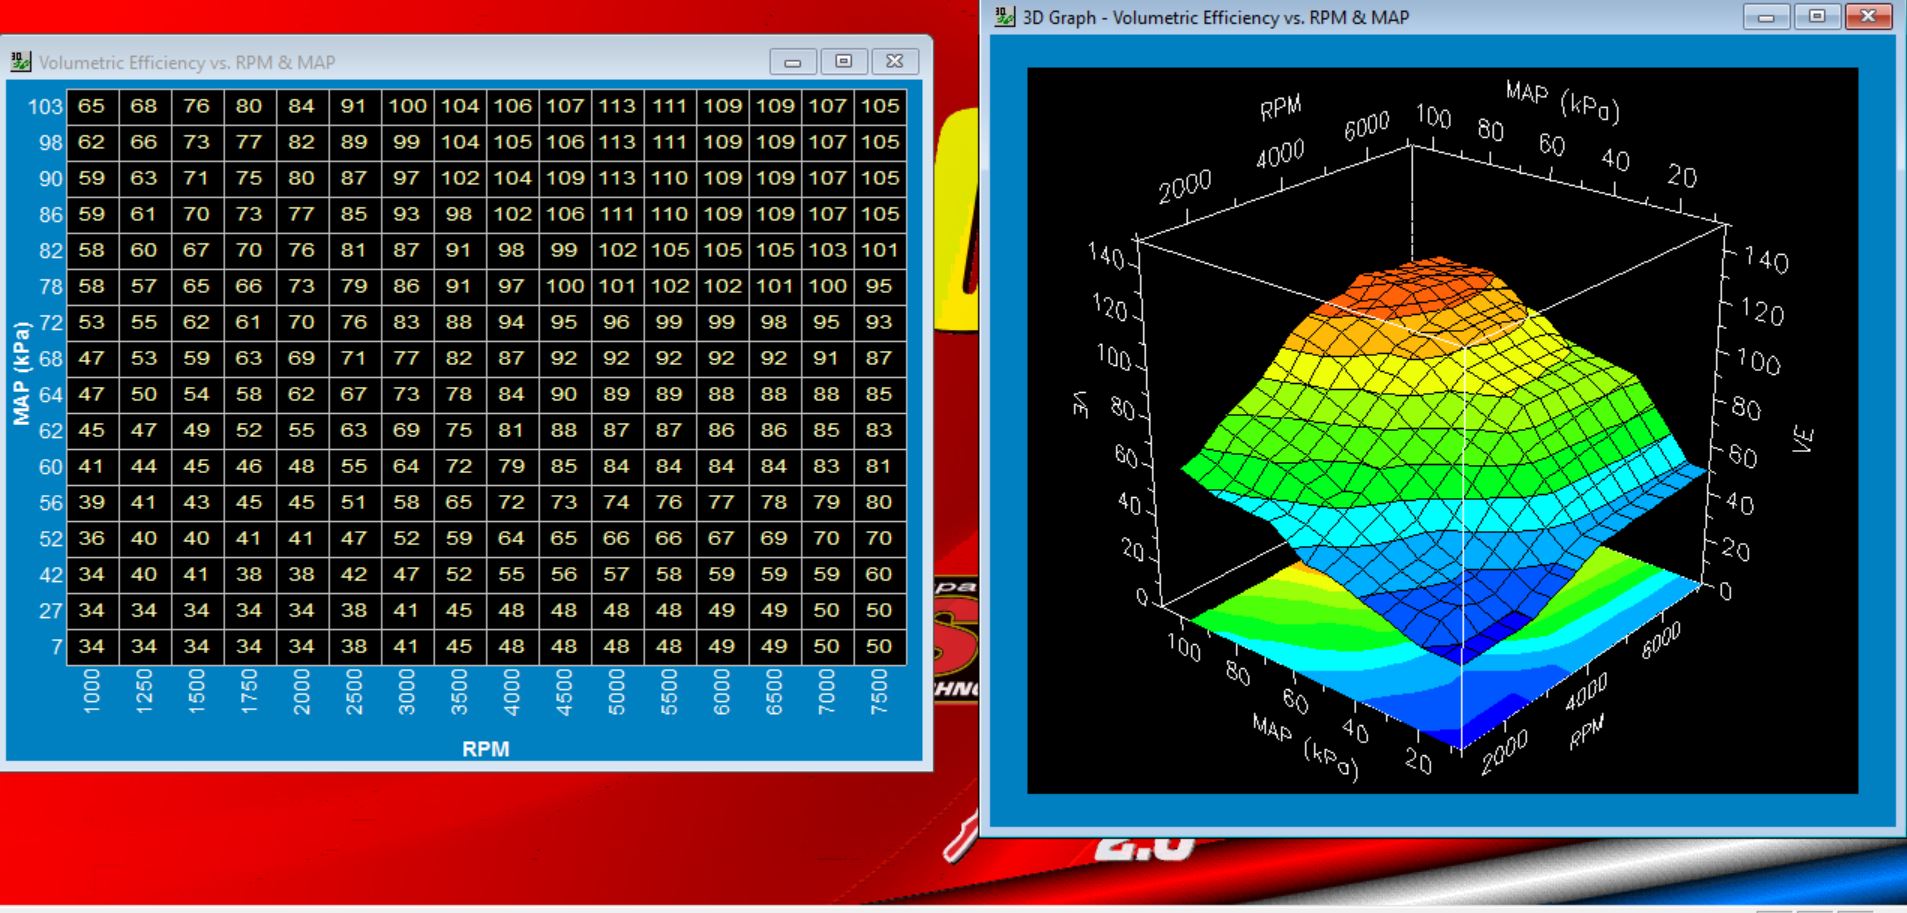
Task: Choose the cell at 42 kPa, 1750 RPM
Action: click(x=249, y=574)
